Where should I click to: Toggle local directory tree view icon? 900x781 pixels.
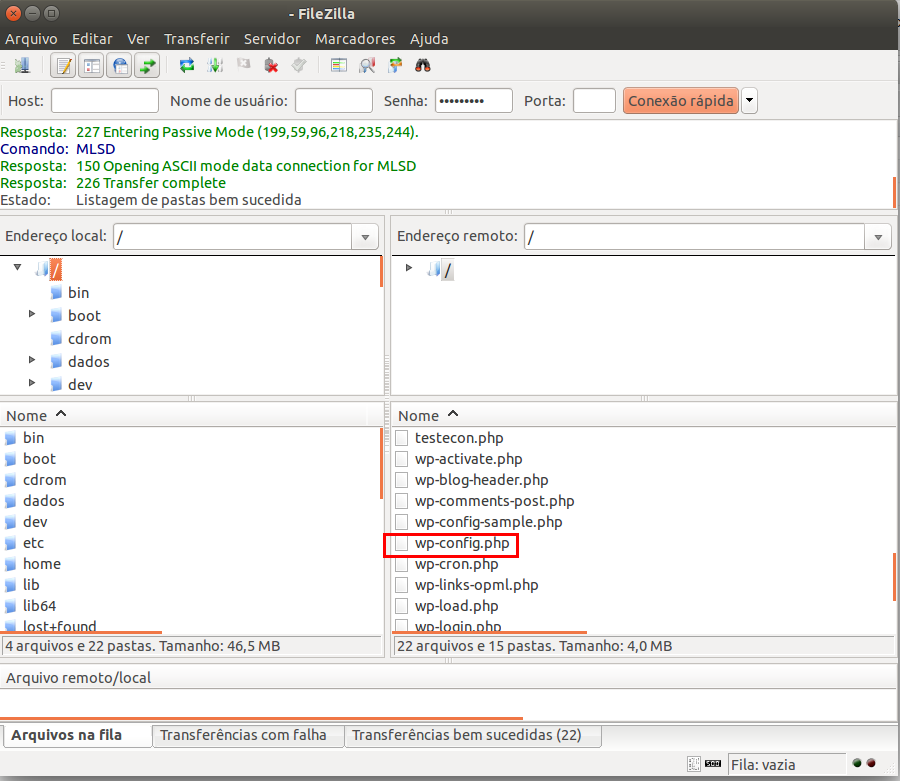92,66
